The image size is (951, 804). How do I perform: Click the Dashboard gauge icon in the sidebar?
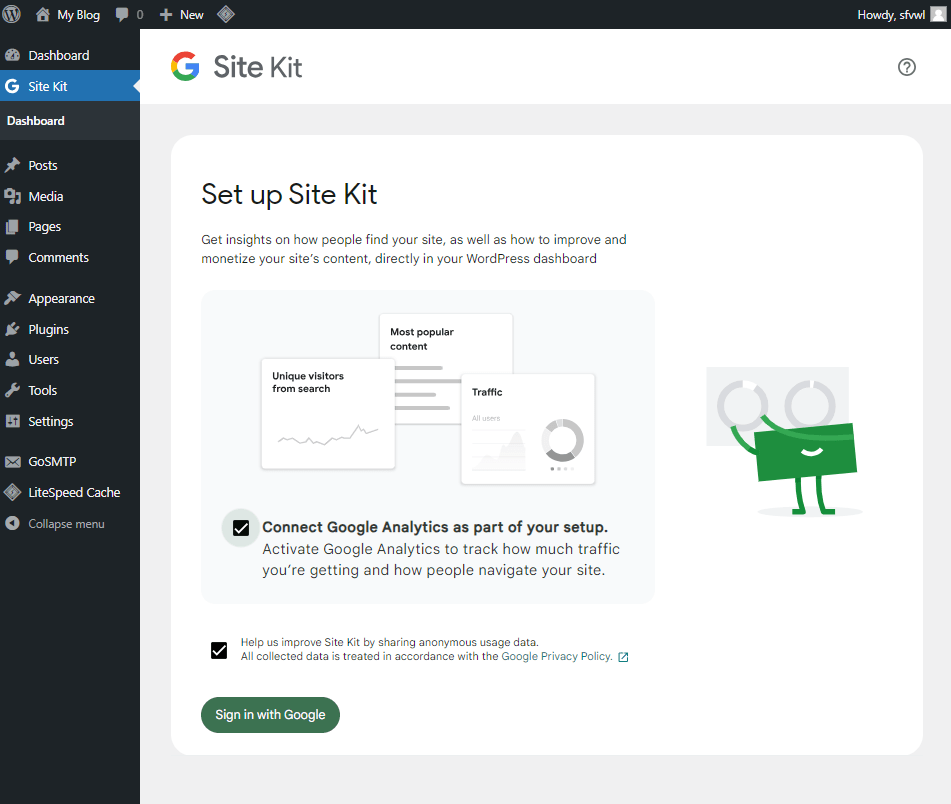coord(13,55)
